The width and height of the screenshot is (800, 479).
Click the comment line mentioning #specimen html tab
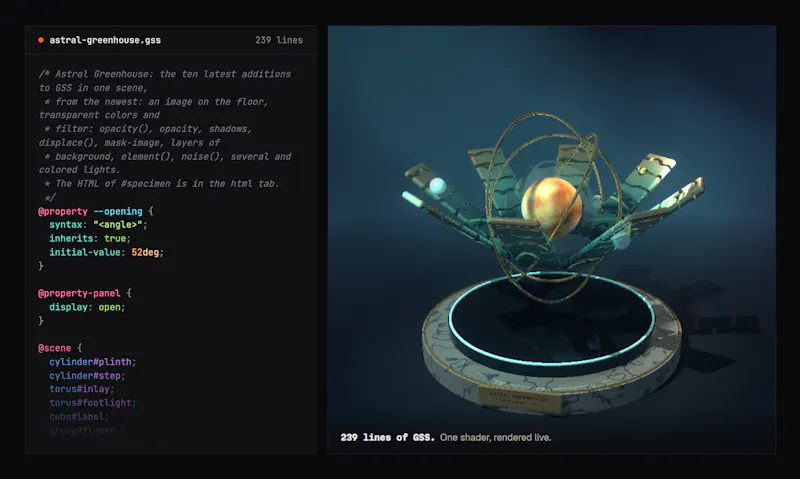pyautogui.click(x=162, y=184)
